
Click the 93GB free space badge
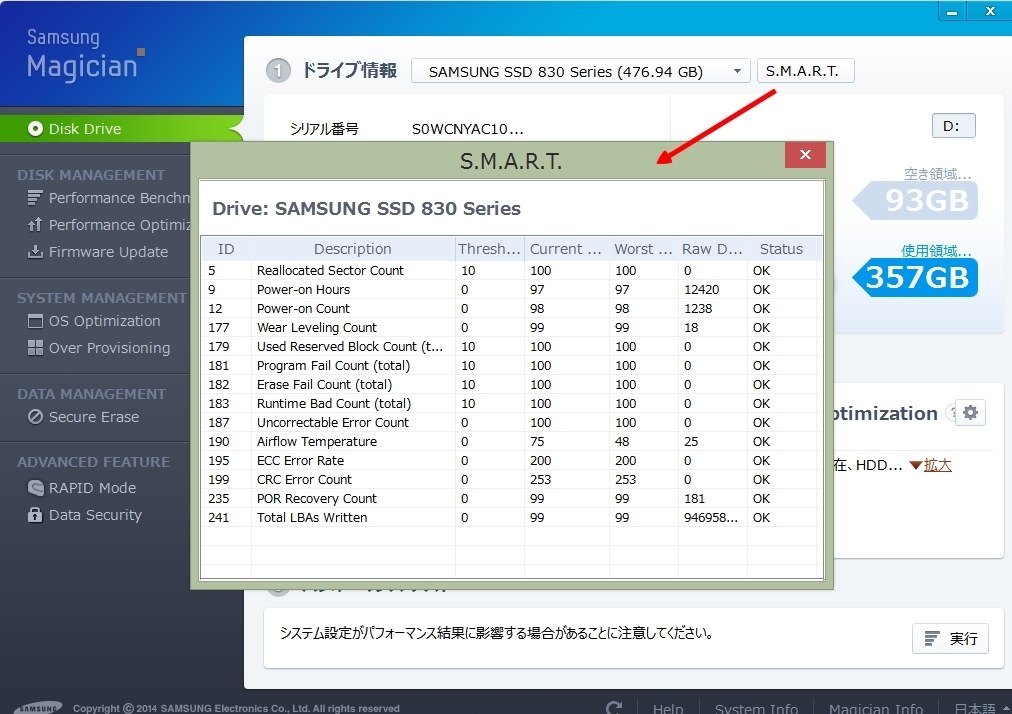click(x=915, y=200)
